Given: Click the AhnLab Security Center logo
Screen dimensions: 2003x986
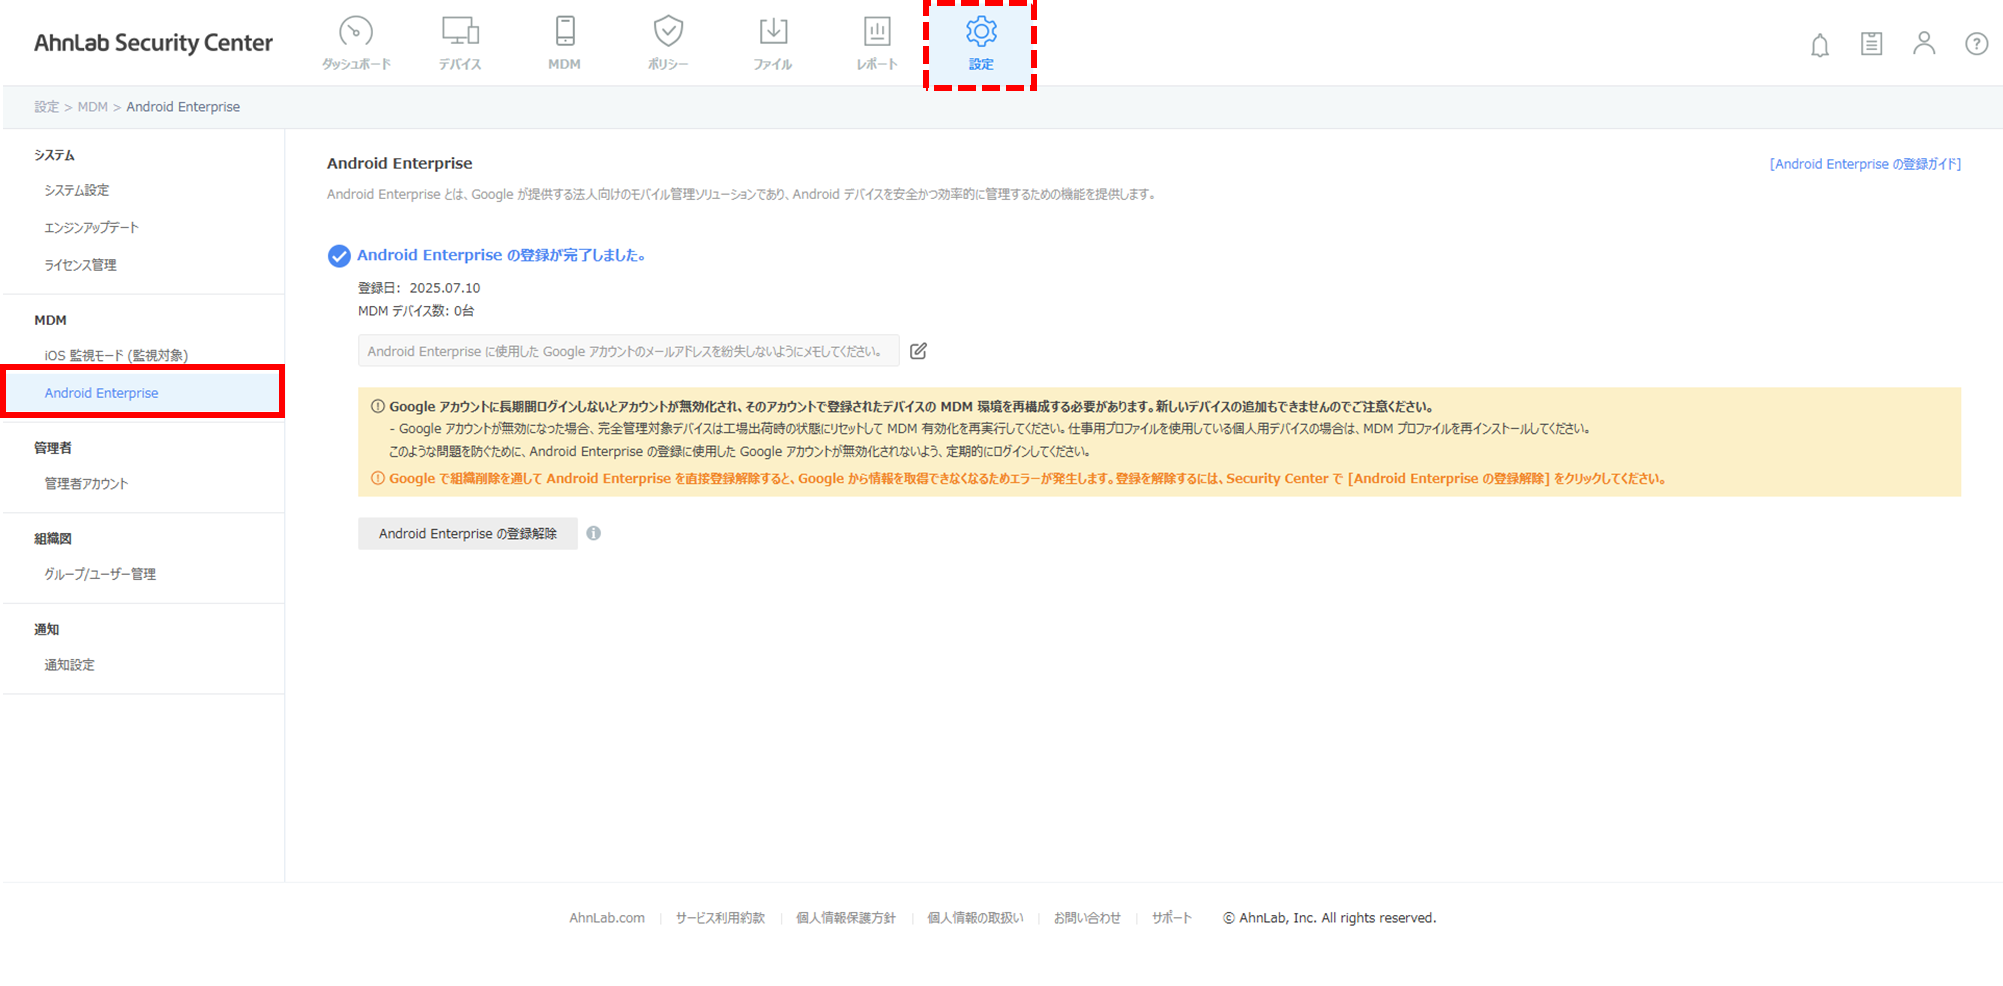Looking at the screenshot, I should (x=153, y=43).
